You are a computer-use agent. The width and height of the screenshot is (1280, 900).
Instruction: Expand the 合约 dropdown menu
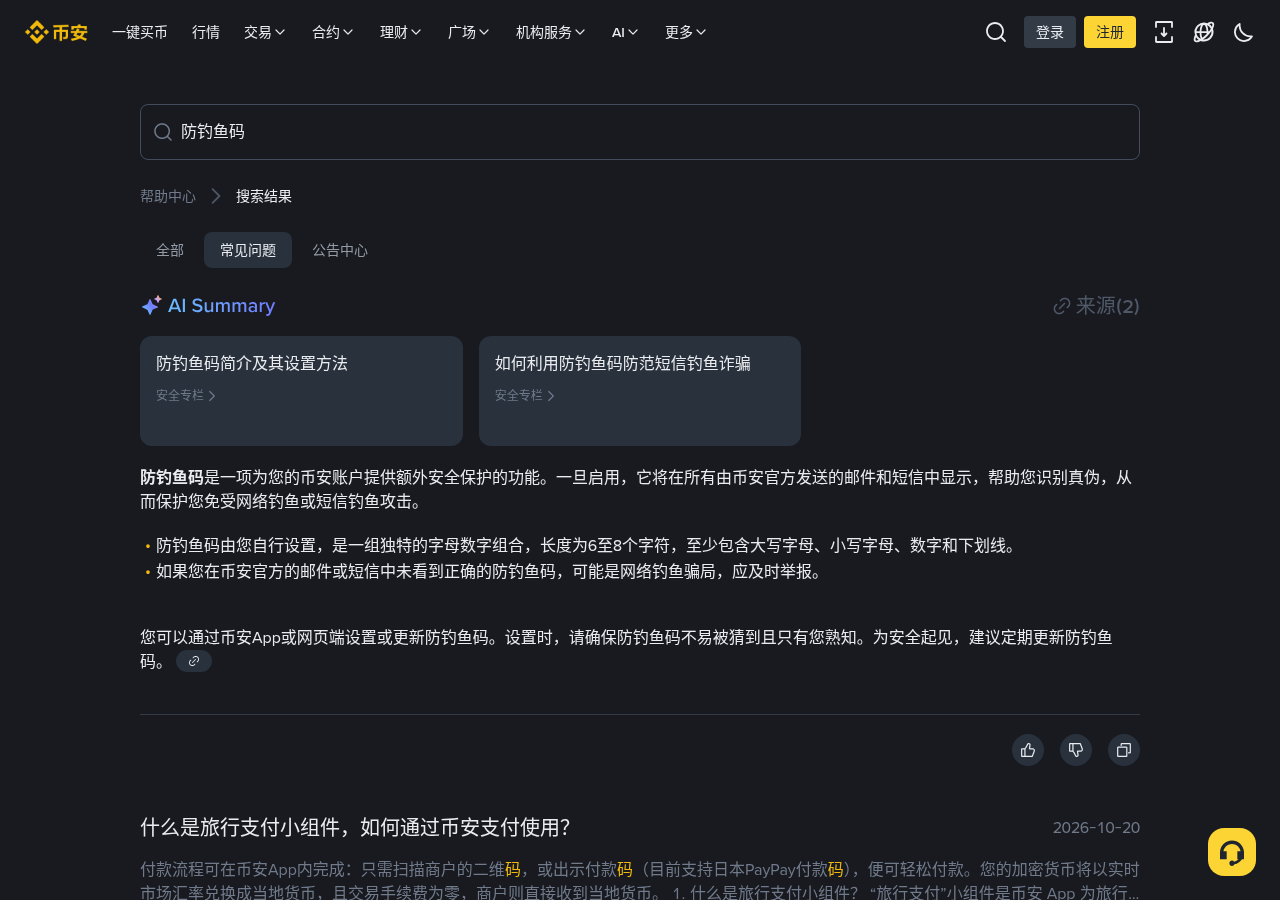tap(333, 32)
